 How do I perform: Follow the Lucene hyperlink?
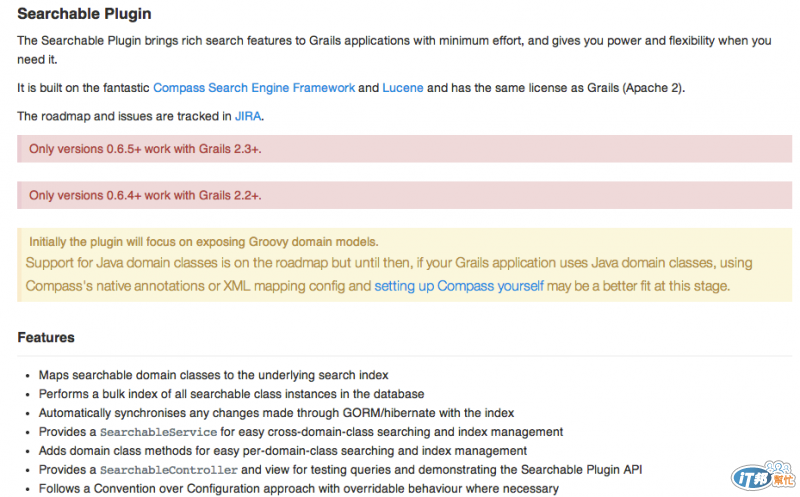coord(403,88)
